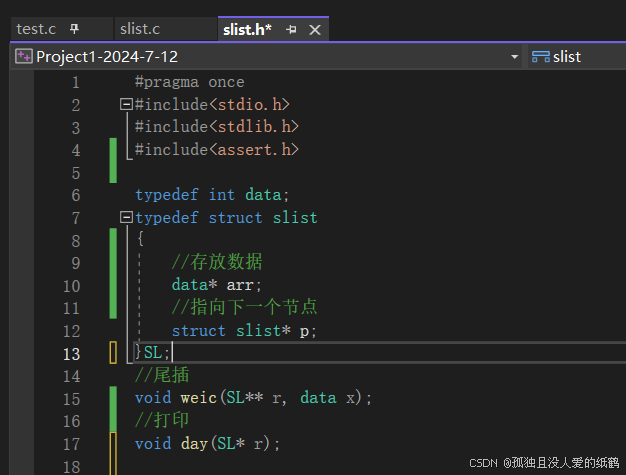This screenshot has height=475, width=626.
Task: Click the pin icon on test.c tab
Action: [x=74, y=29]
